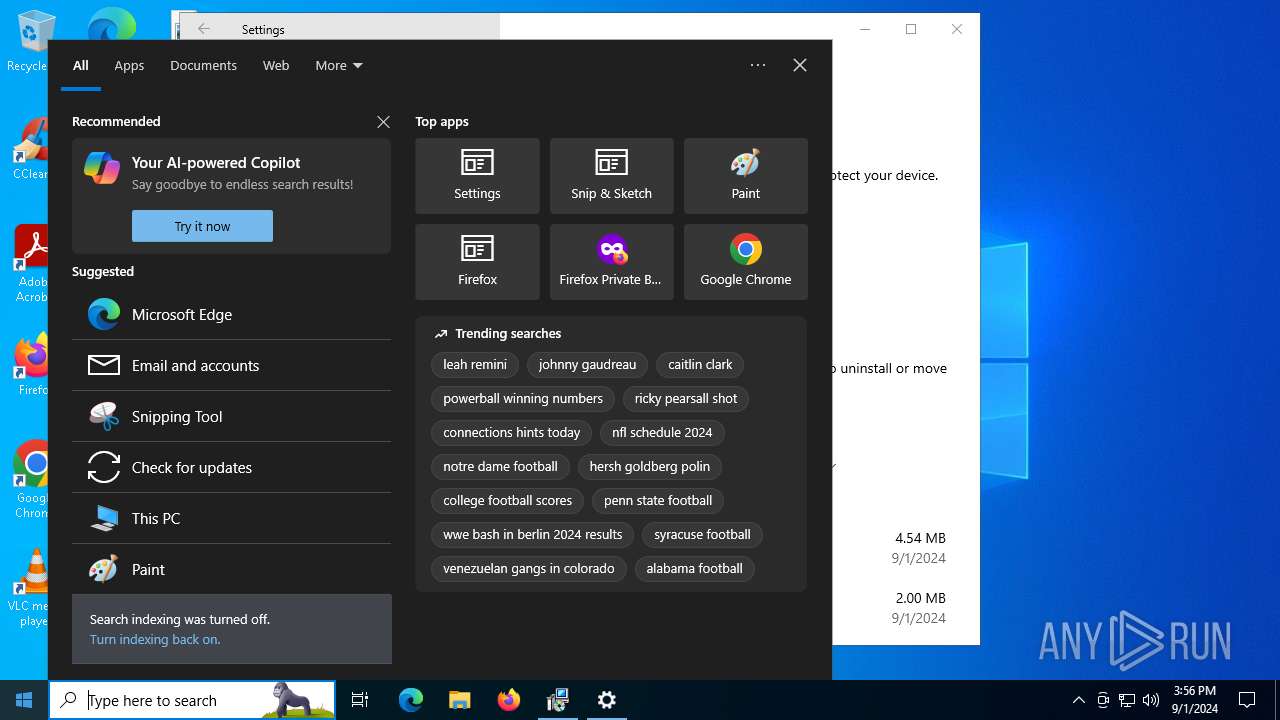The height and width of the screenshot is (720, 1280).
Task: Click the back arrow in Settings window
Action: click(x=204, y=29)
